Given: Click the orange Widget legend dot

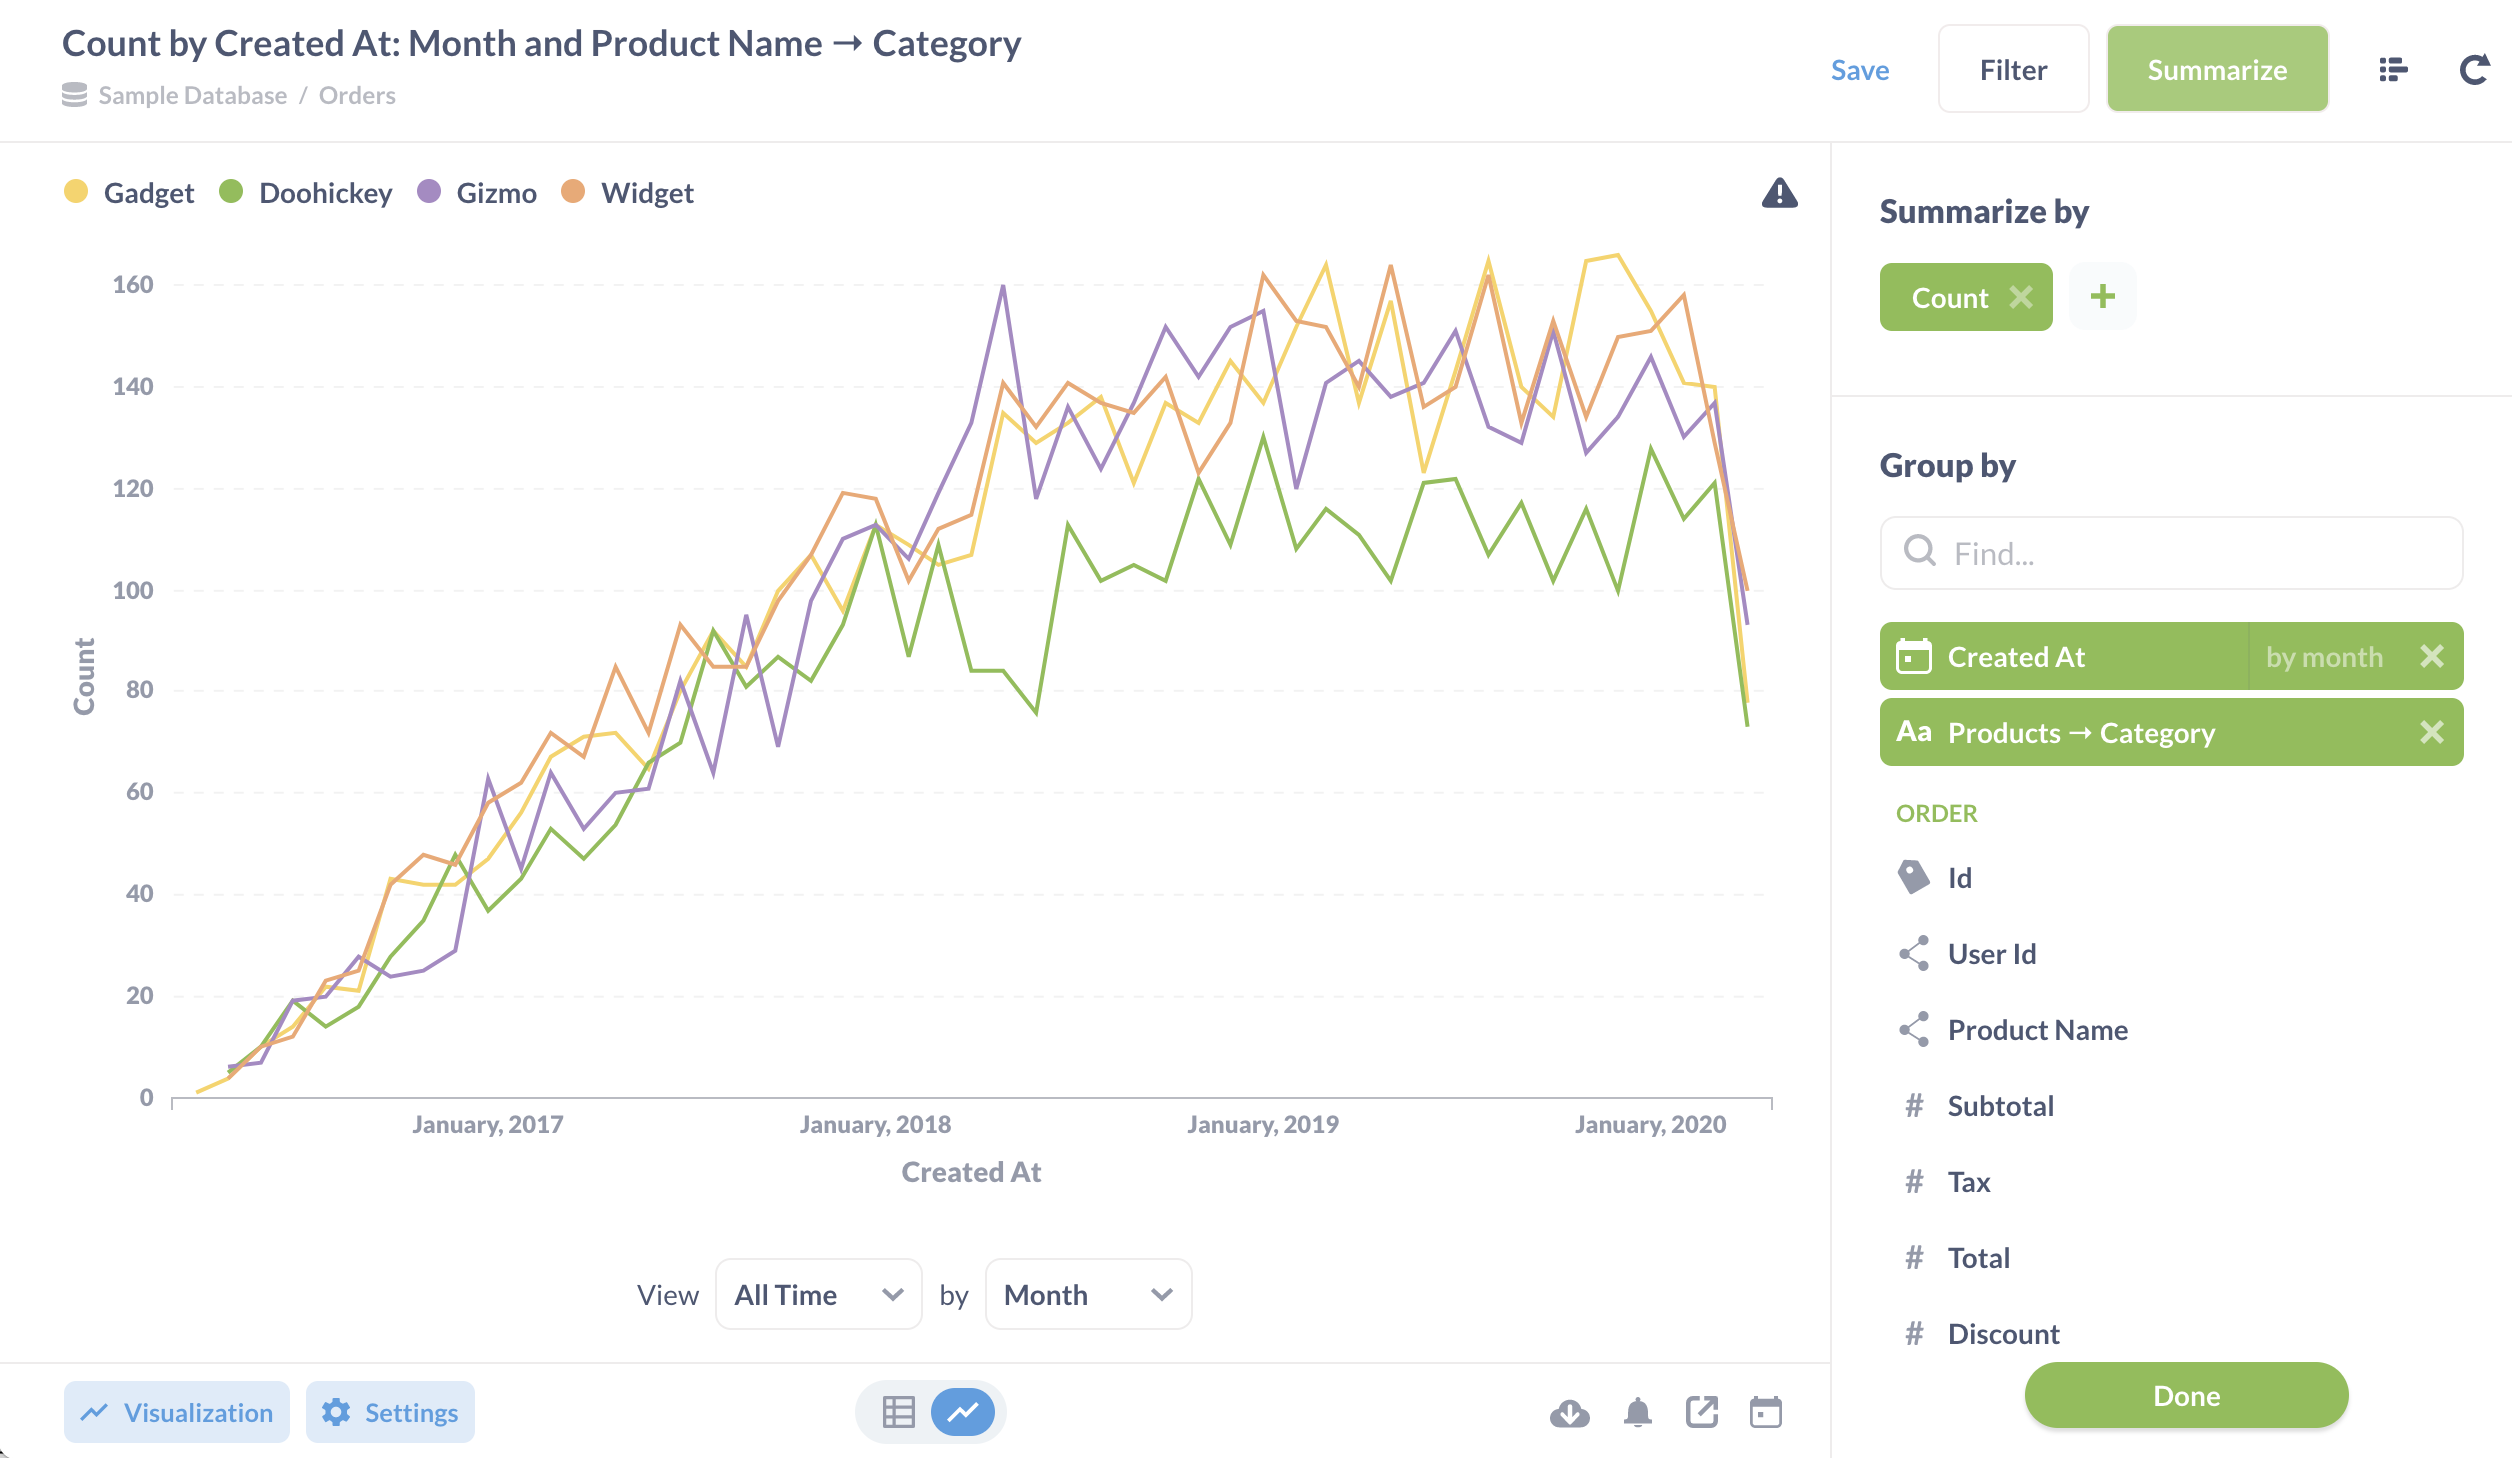Looking at the screenshot, I should 573,191.
